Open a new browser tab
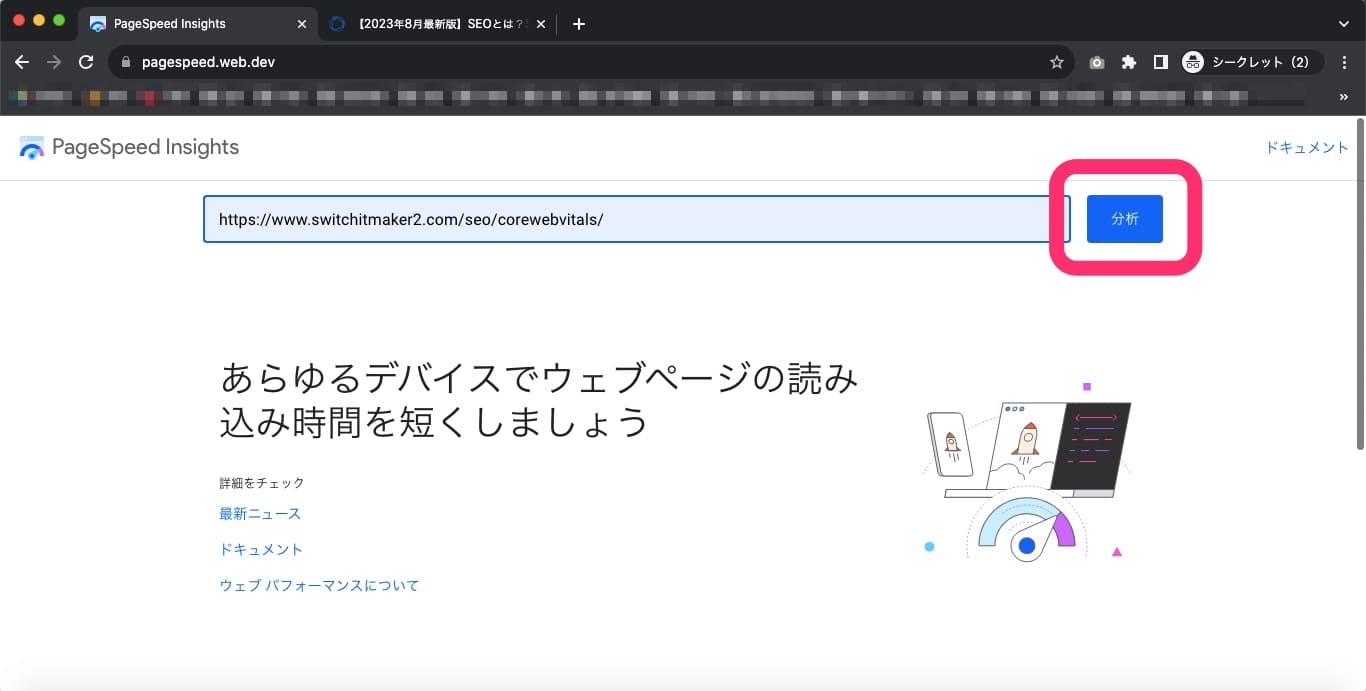Screen dimensions: 1366x691 [x=579, y=24]
